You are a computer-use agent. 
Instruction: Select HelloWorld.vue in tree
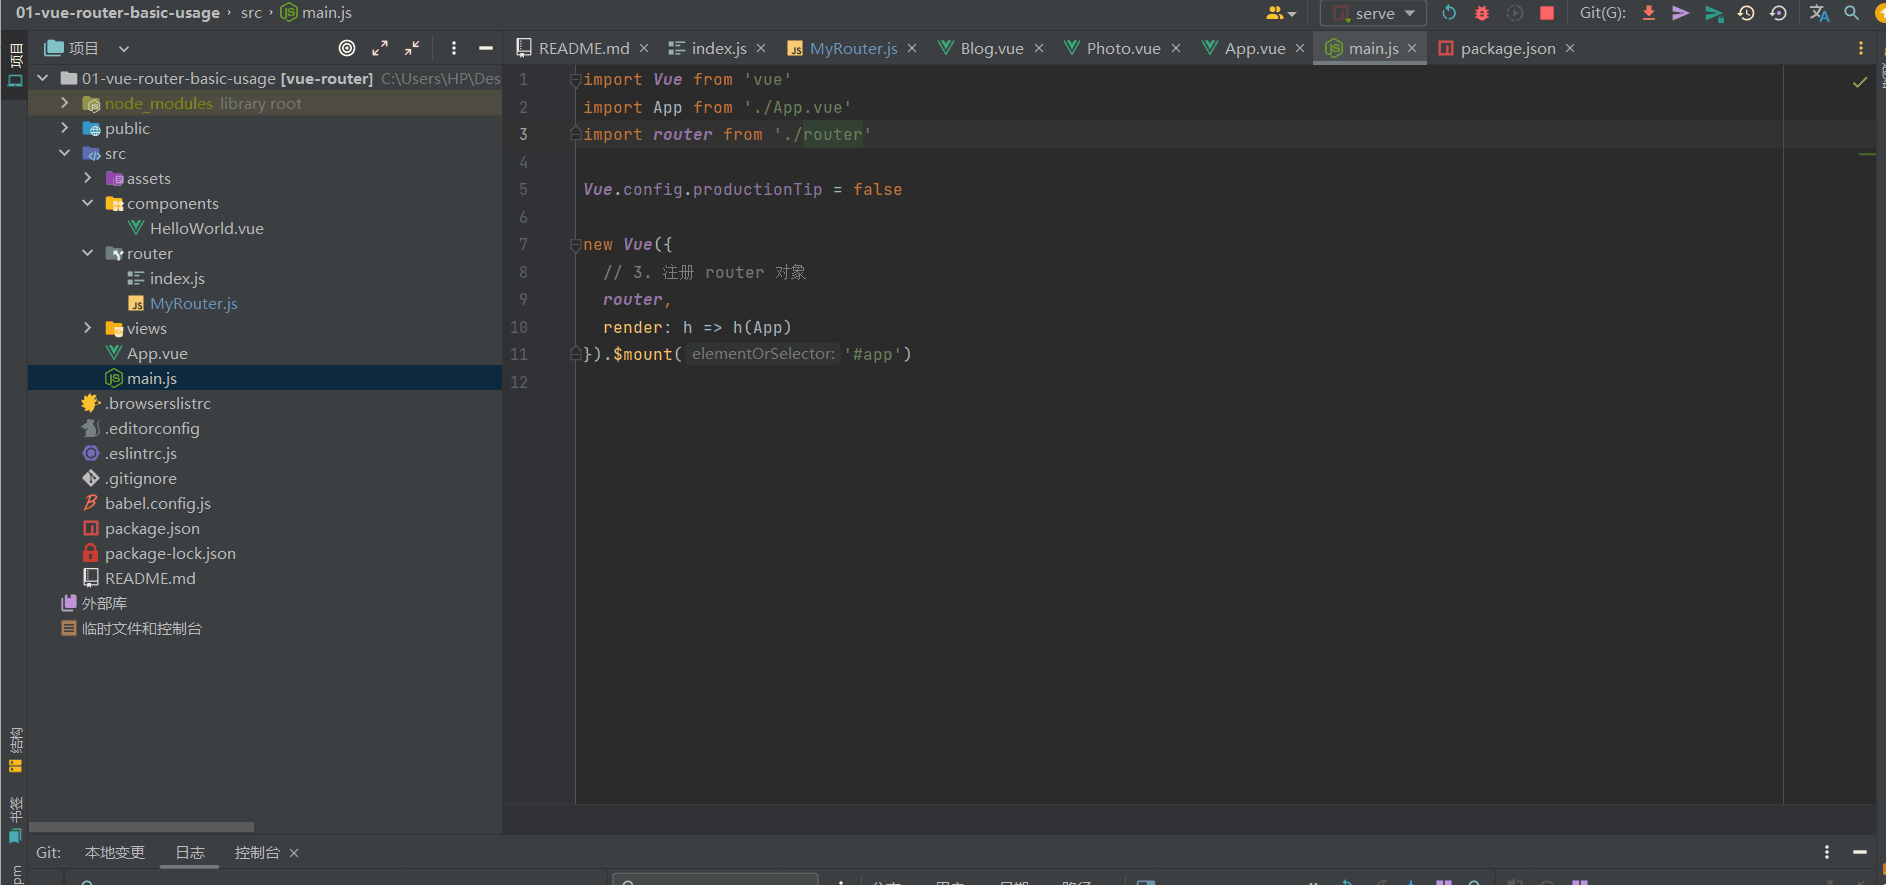point(206,228)
